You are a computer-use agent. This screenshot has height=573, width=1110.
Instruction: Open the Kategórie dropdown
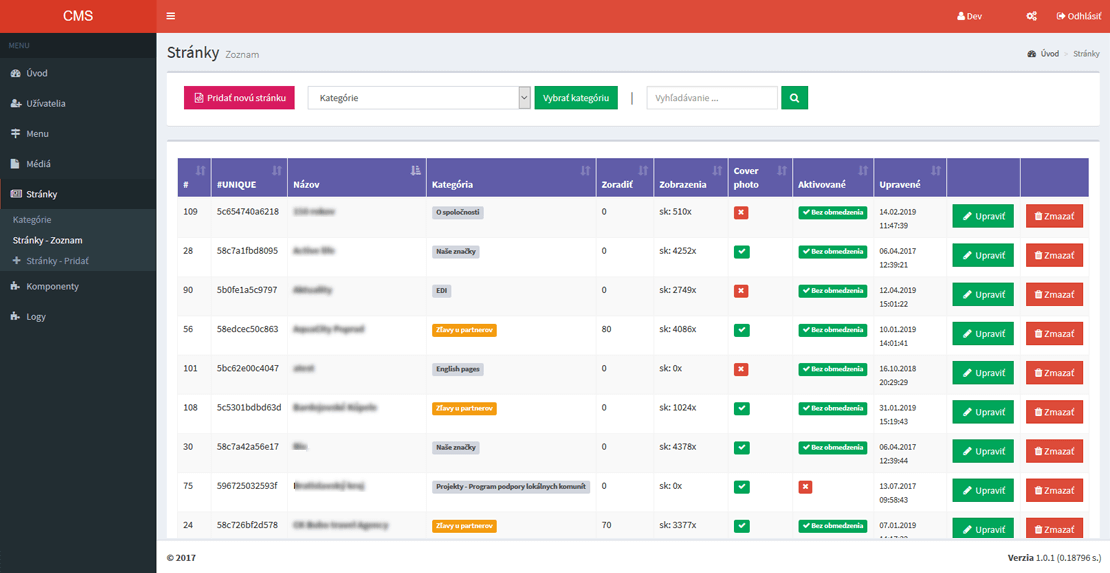(419, 98)
